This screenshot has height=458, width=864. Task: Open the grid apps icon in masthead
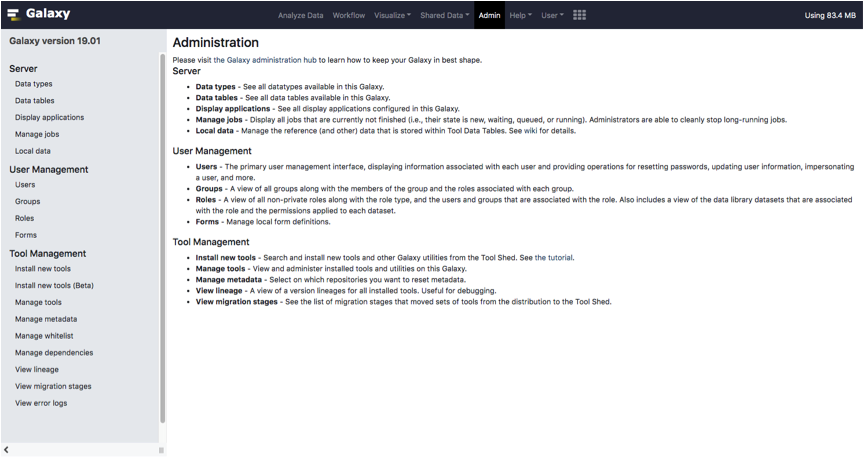coord(579,15)
